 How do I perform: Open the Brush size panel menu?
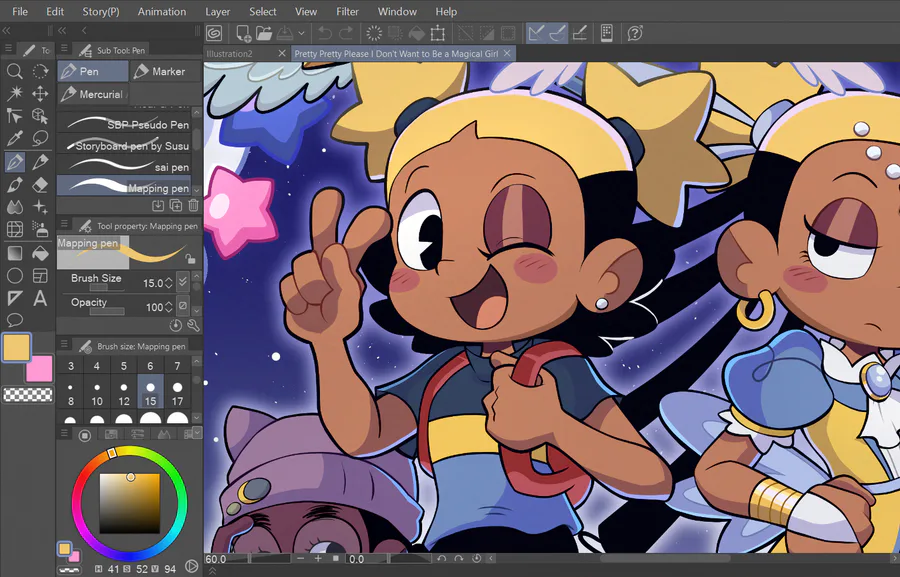tap(64, 344)
